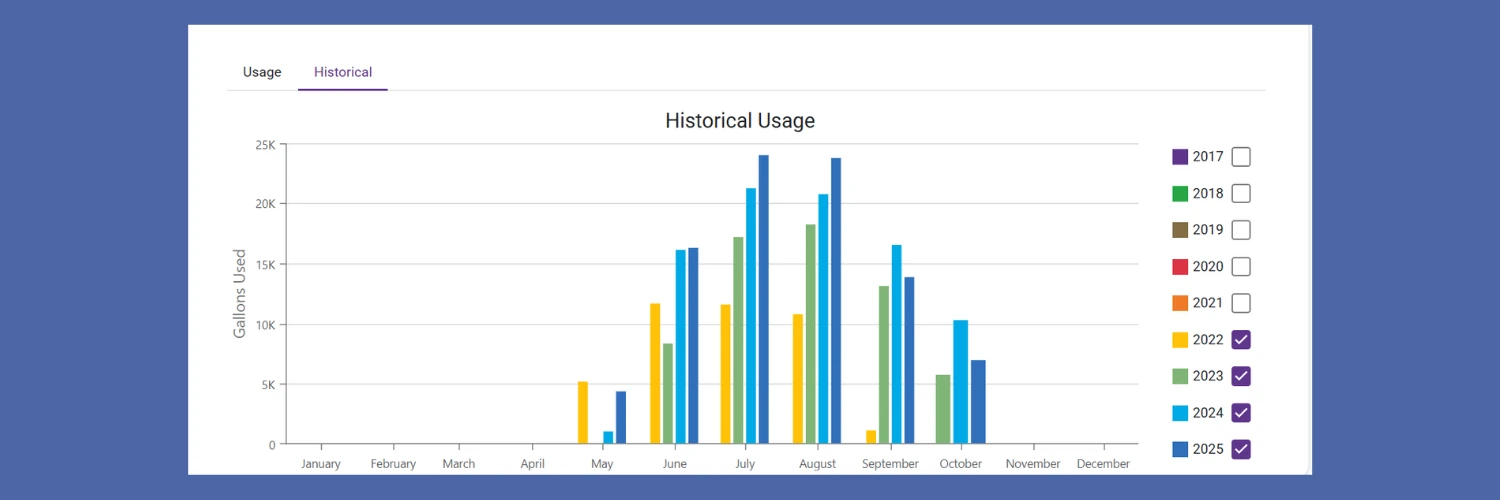Click the dark blue 2025 legend swatch

1180,449
